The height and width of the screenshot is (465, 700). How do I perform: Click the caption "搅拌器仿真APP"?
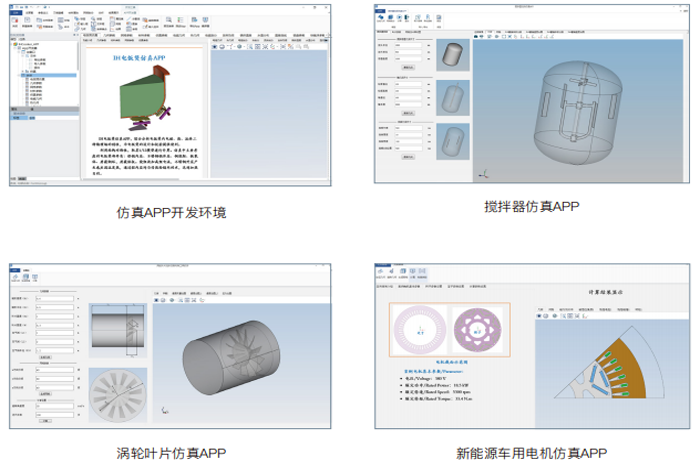pyautogui.click(x=532, y=207)
